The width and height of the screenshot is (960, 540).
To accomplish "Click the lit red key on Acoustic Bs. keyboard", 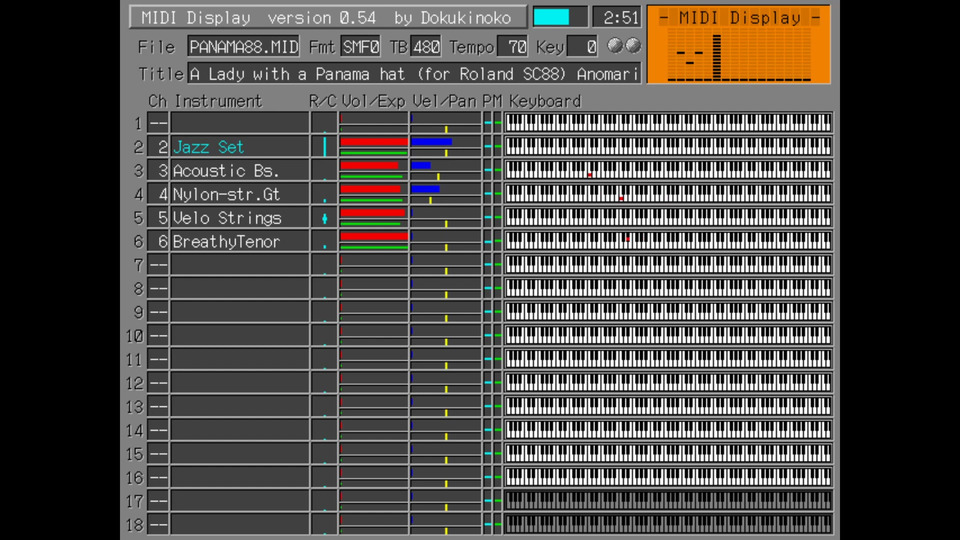I will [590, 175].
